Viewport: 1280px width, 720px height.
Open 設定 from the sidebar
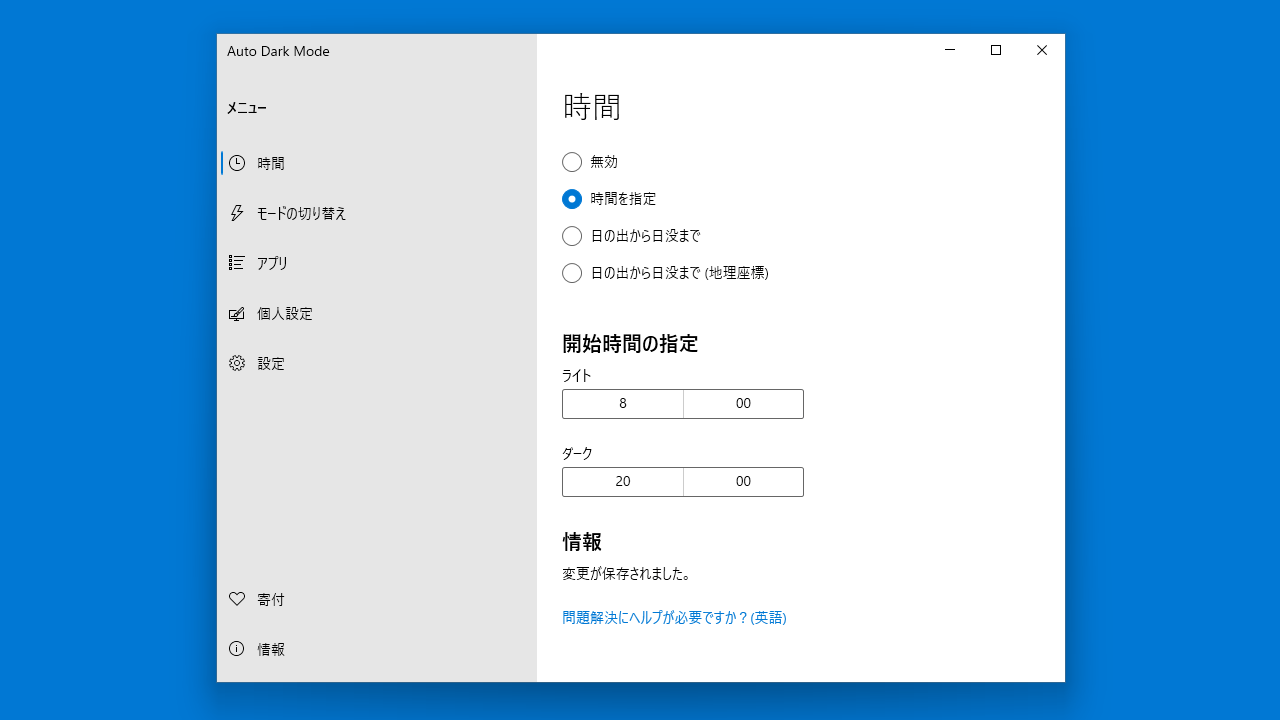click(x=377, y=363)
